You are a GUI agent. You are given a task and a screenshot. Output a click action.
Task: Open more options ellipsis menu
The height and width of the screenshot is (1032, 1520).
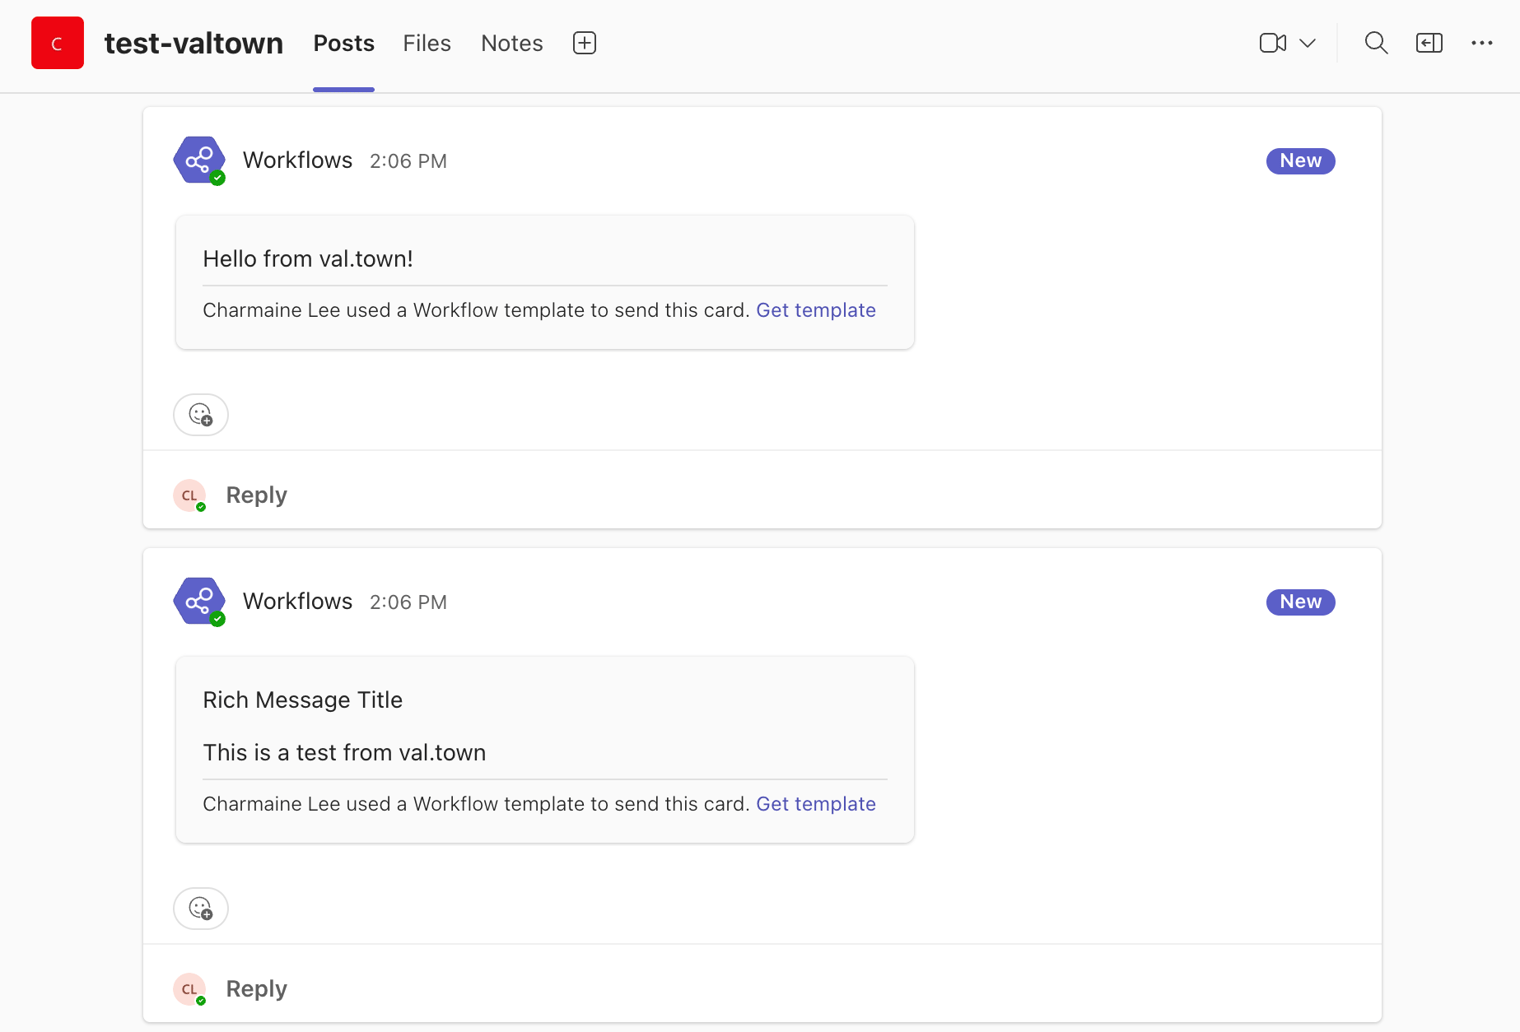tap(1482, 43)
